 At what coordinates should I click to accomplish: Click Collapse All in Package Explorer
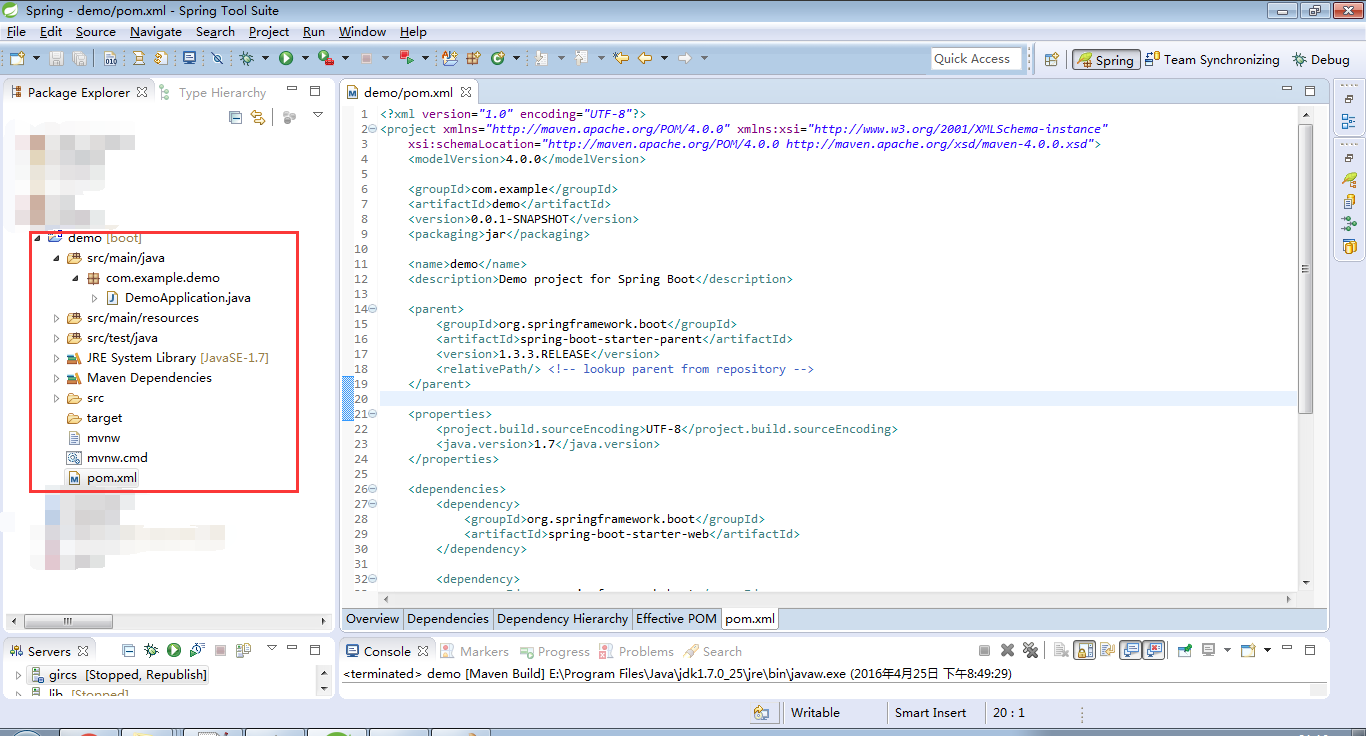tap(235, 117)
